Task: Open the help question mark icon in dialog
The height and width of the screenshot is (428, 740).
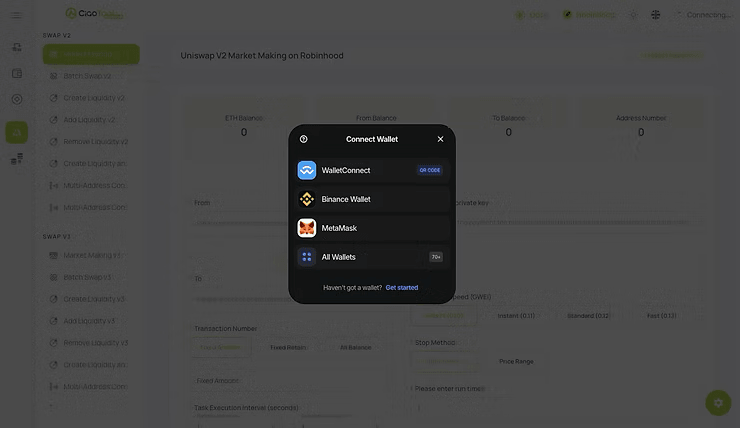Action: tap(303, 139)
